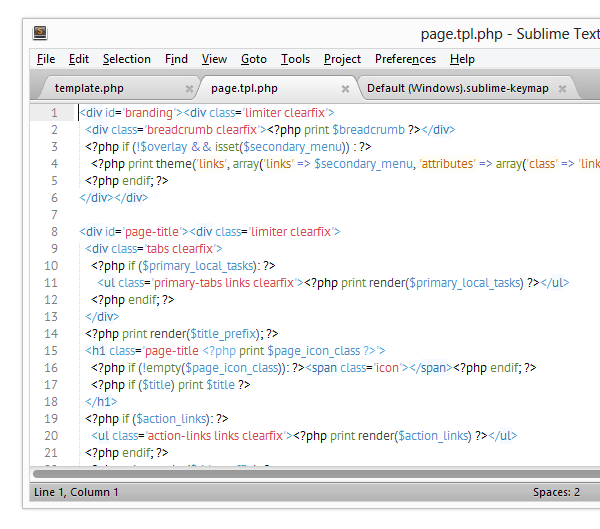This screenshot has height=529, width=600.
Task: Close the Default (Windows).sublime-keymap tab
Action: (x=563, y=89)
